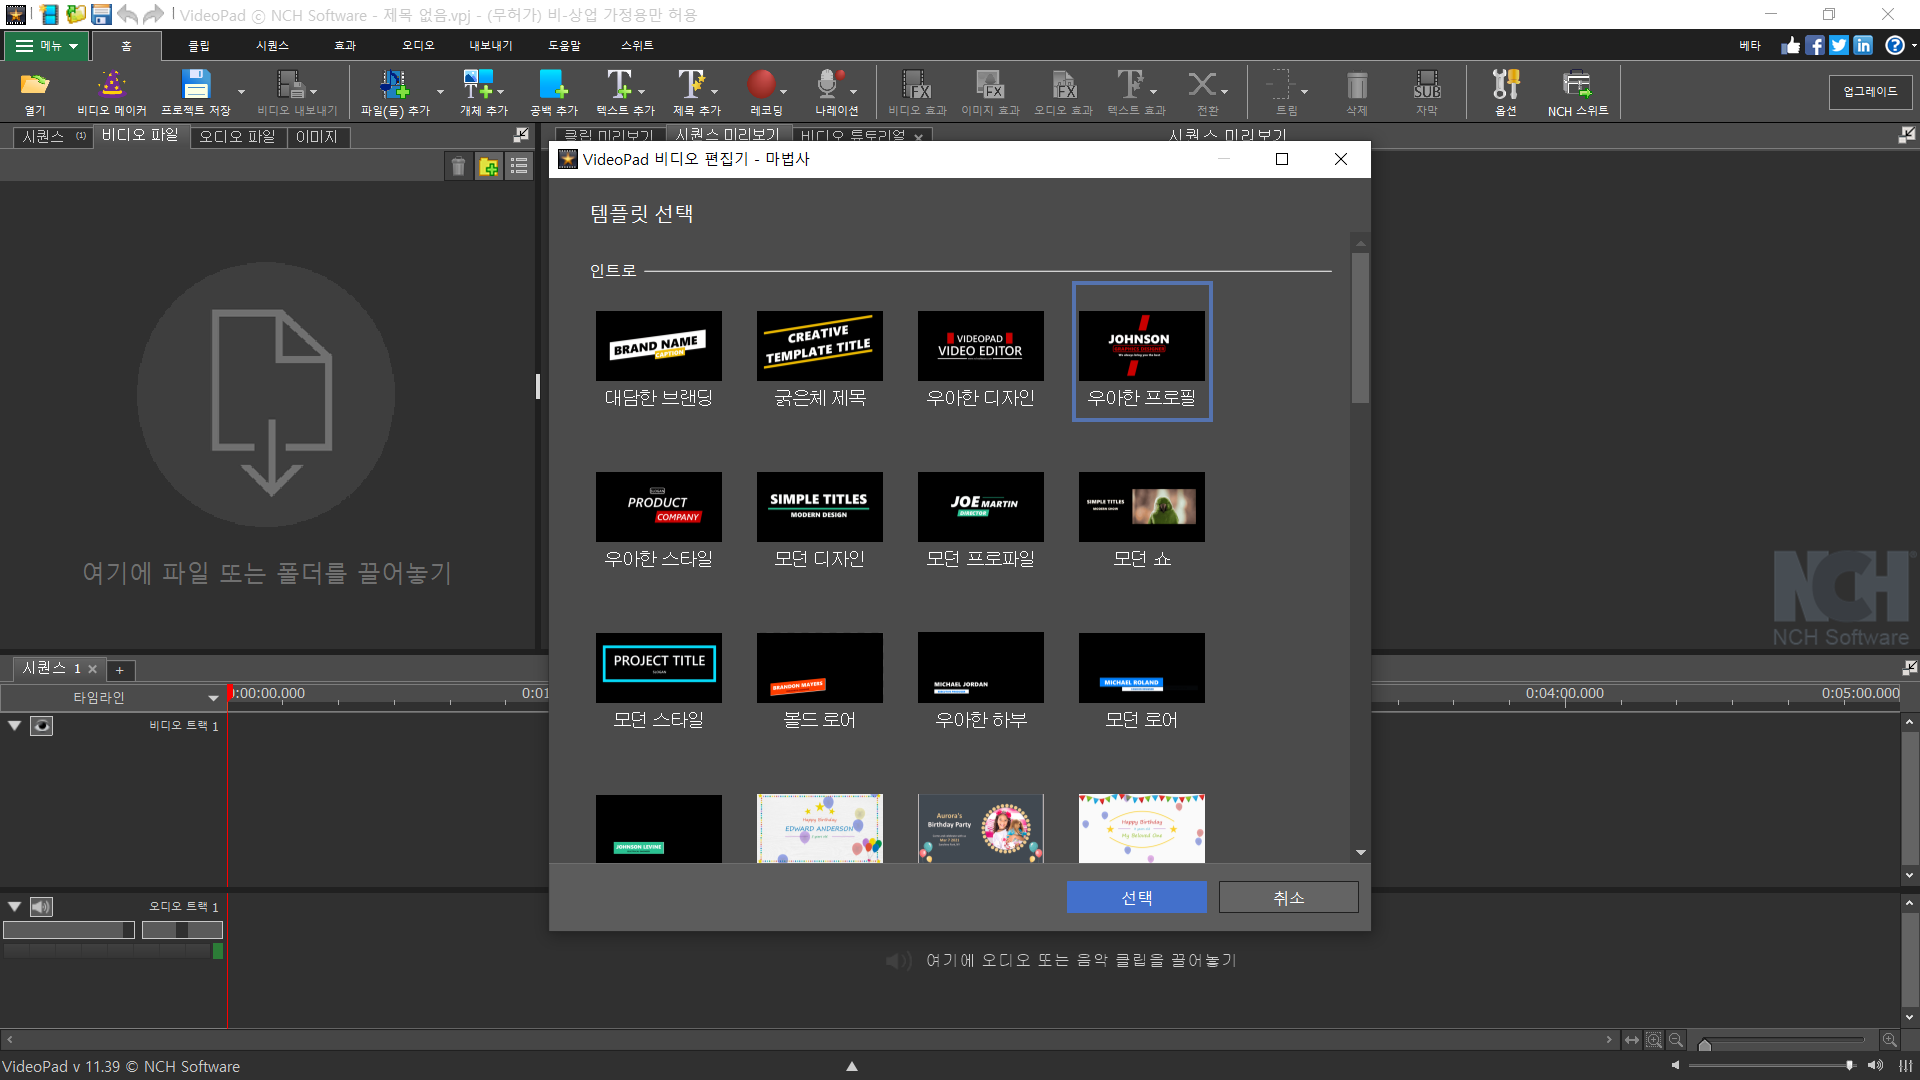Mute the 오디오 트랙 1 speaker toggle
Screen dimensions: 1920x1080
pyautogui.click(x=41, y=907)
